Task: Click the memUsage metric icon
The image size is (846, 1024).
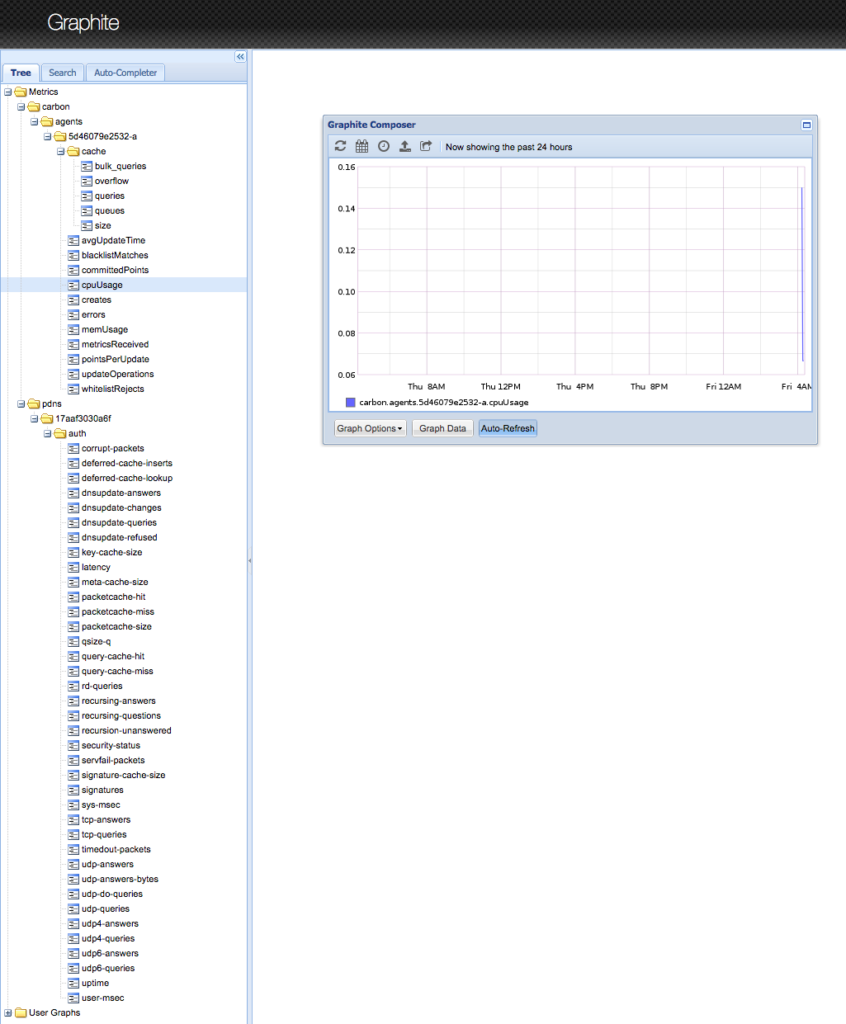Action: click(x=73, y=329)
